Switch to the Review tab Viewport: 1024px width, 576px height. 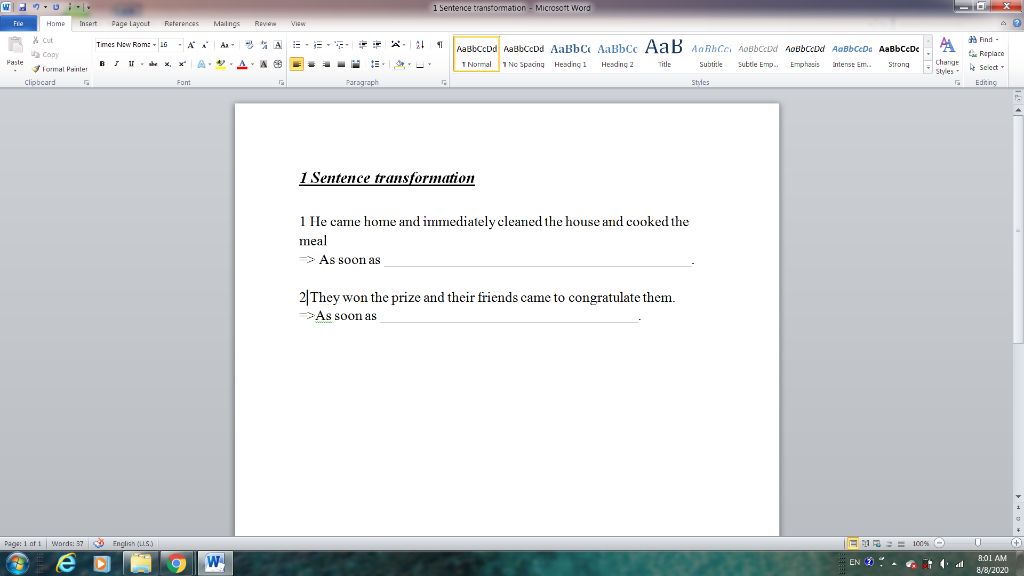coord(265,24)
